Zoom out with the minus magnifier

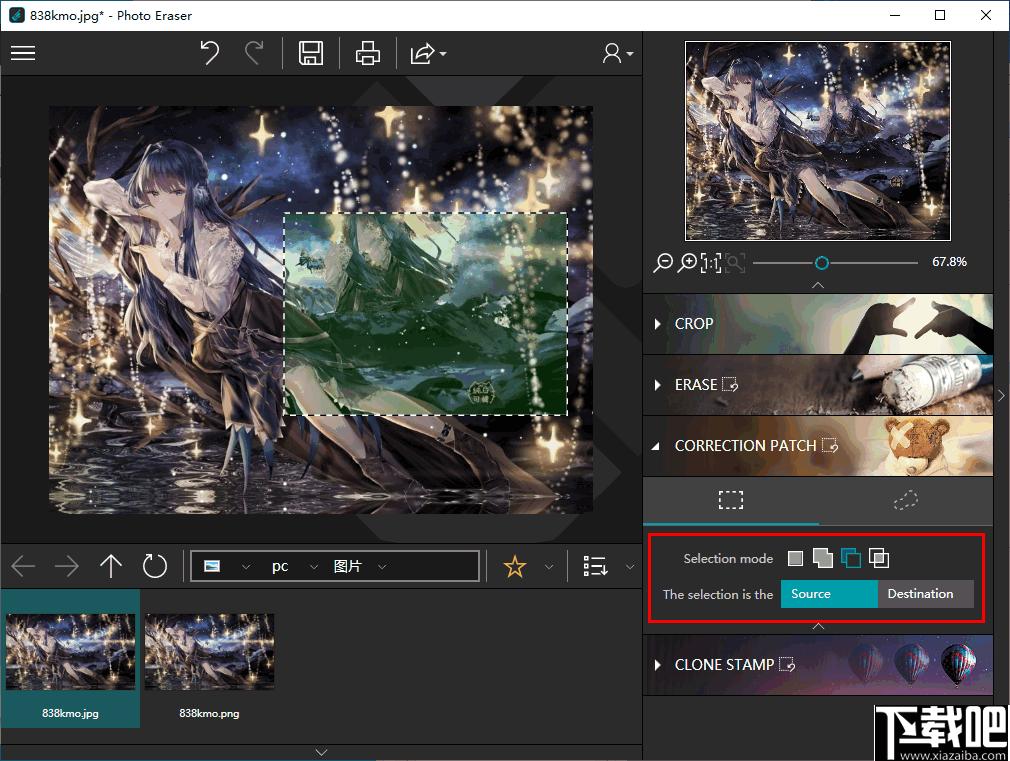point(663,262)
